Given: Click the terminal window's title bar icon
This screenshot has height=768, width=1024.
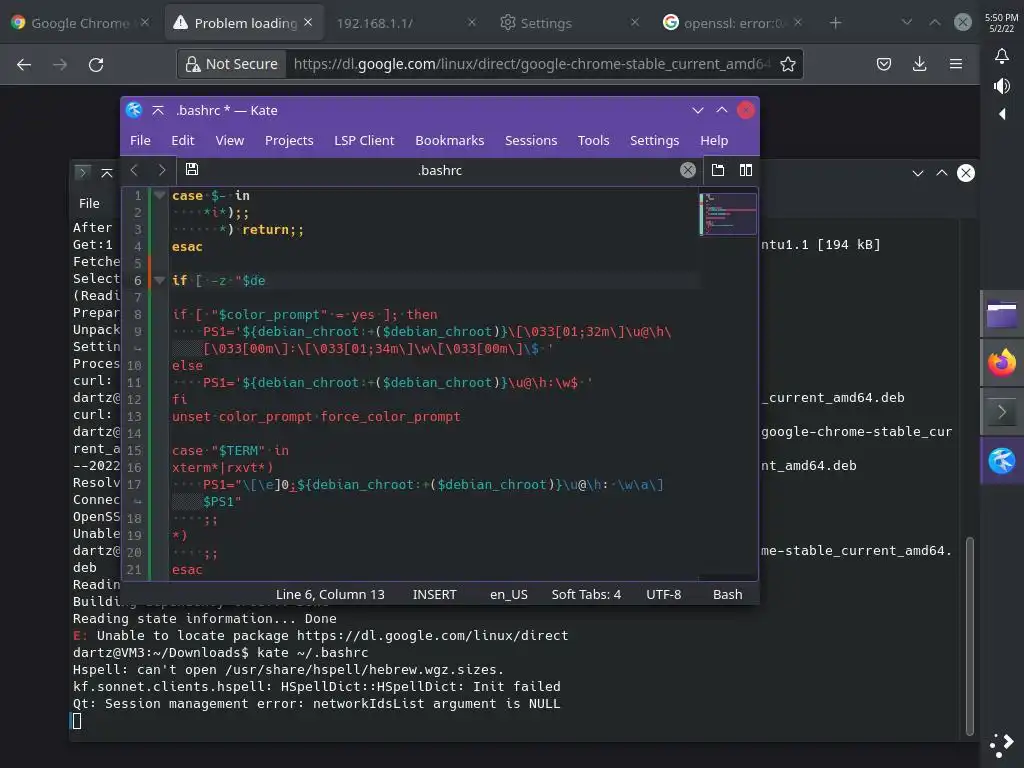Looking at the screenshot, I should 82,172.
